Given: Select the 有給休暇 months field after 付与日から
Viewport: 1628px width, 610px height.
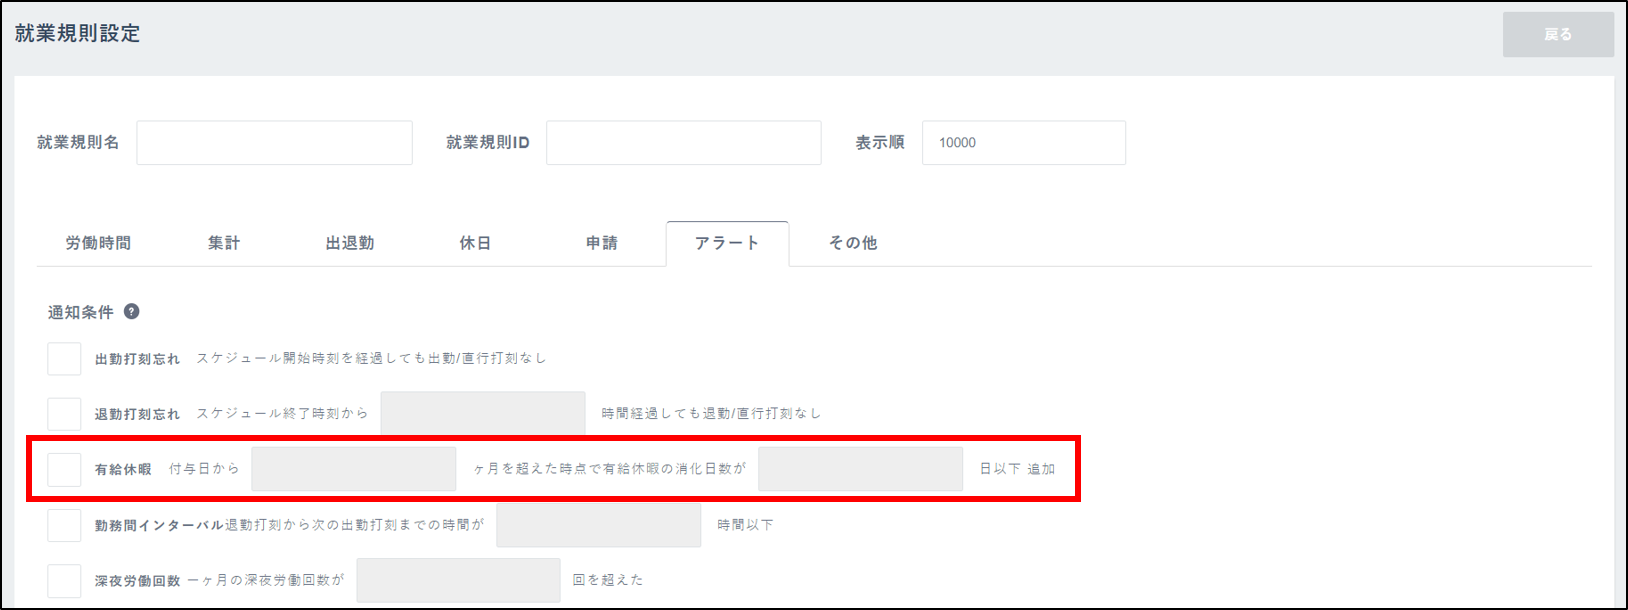Looking at the screenshot, I should (353, 469).
